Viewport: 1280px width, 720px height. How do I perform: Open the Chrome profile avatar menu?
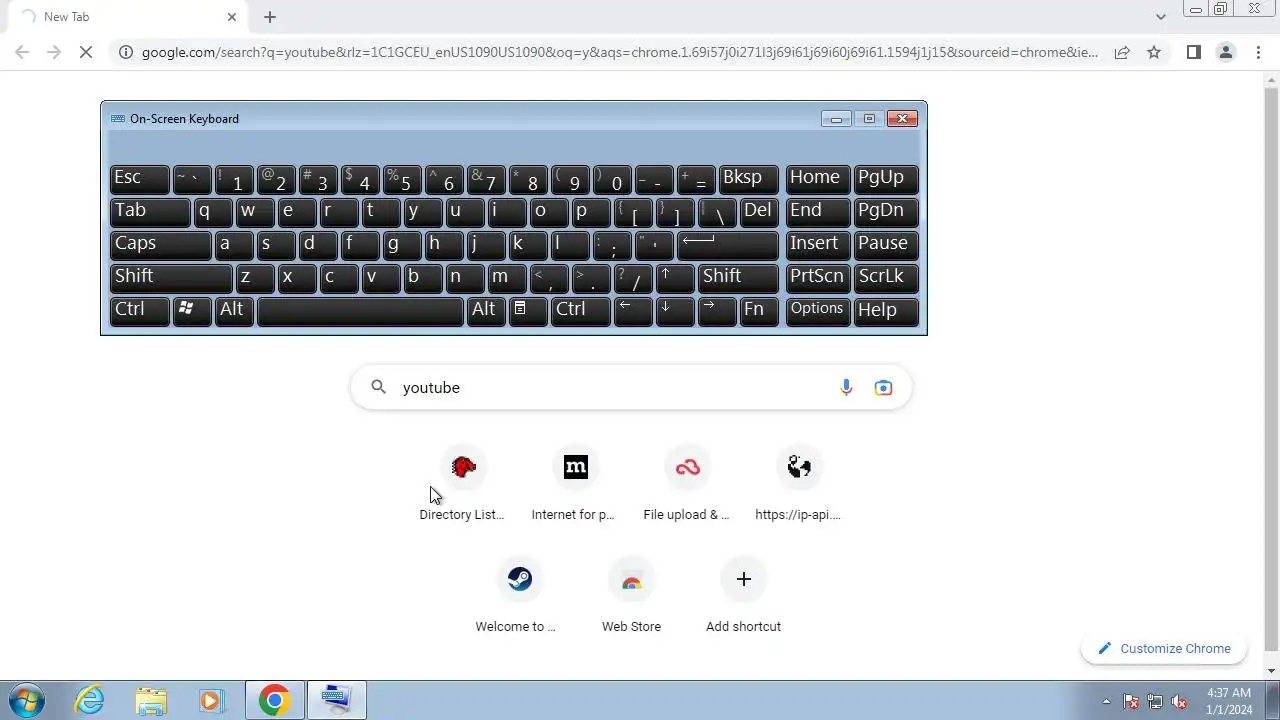click(1225, 52)
